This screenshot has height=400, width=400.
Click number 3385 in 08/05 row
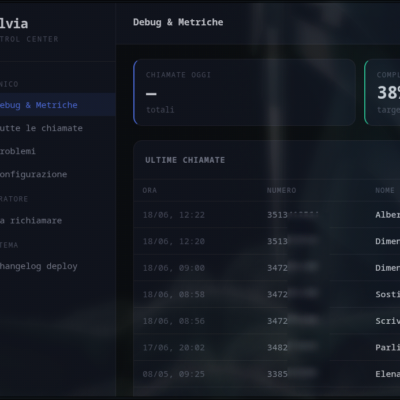coord(277,374)
